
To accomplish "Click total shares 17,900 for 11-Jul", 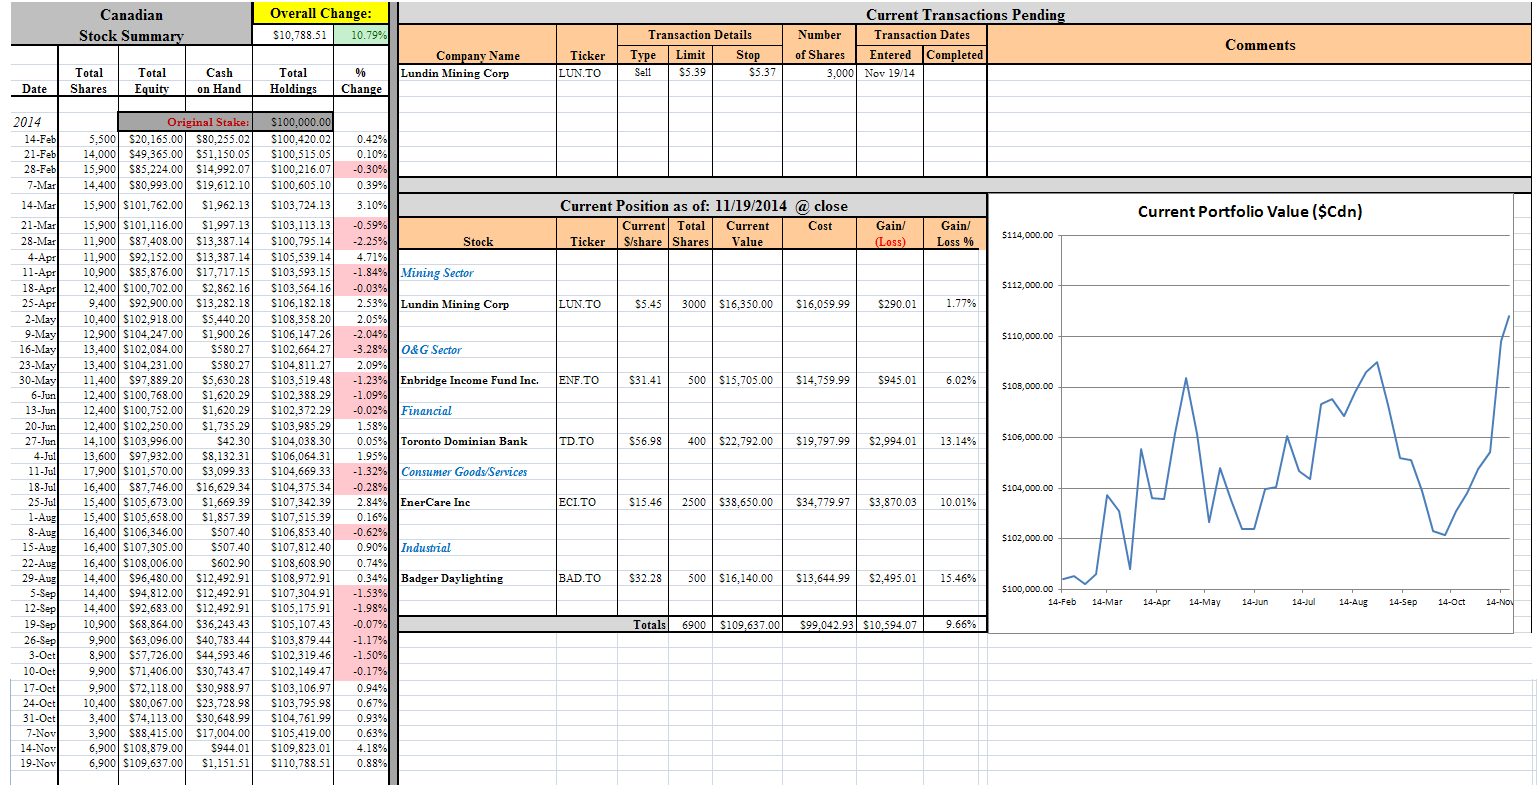I will point(102,471).
